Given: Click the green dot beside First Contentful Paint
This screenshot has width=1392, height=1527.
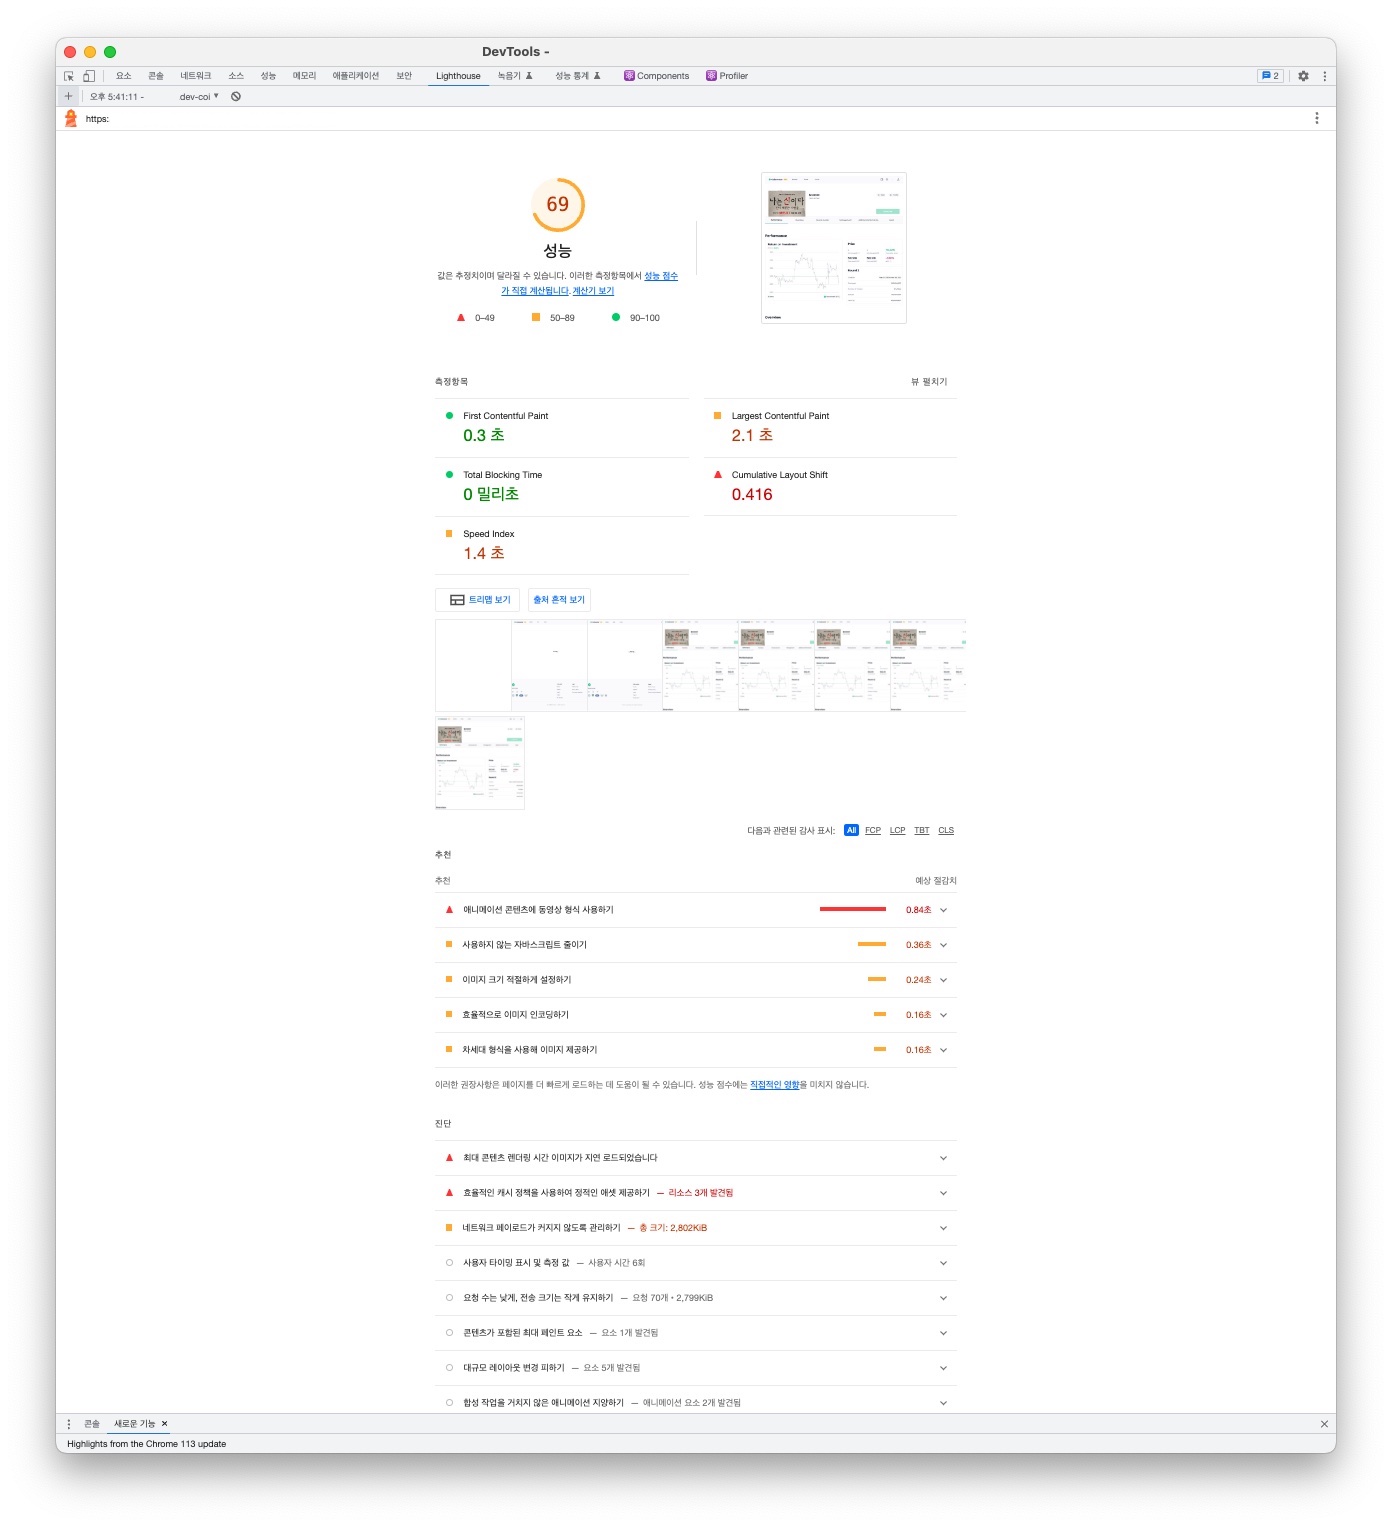Looking at the screenshot, I should point(449,416).
